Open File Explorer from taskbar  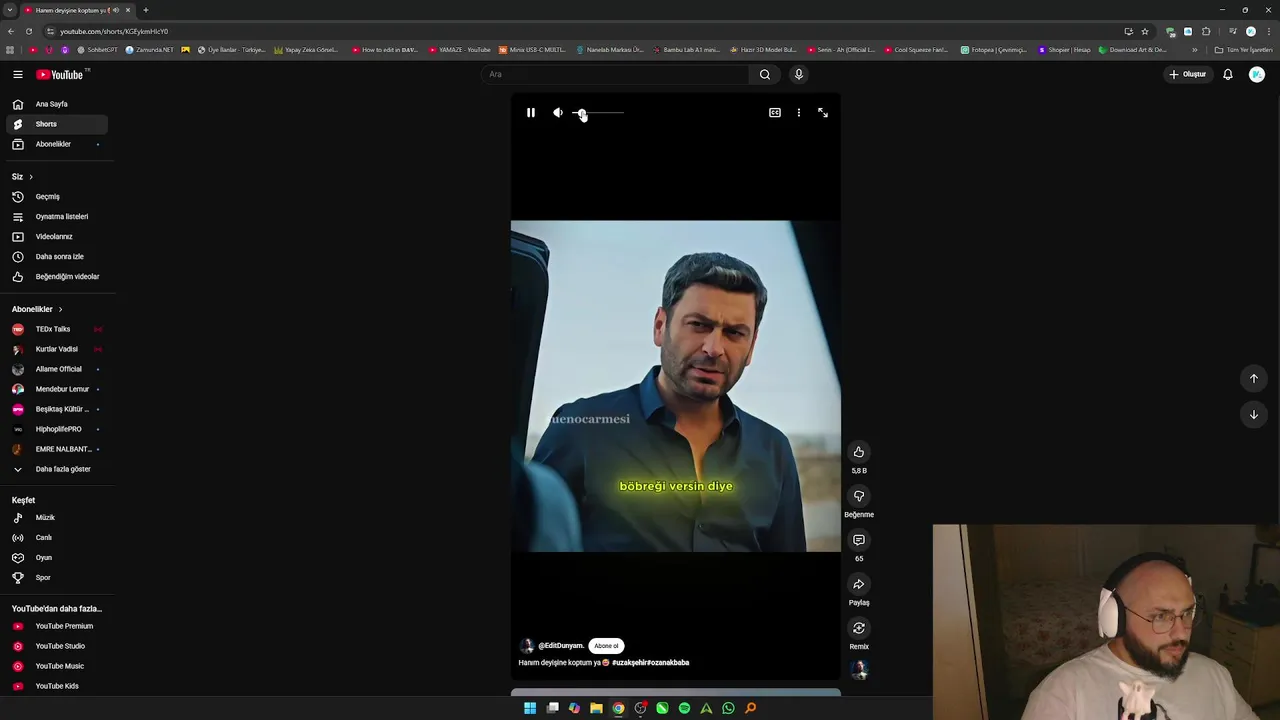[x=596, y=708]
